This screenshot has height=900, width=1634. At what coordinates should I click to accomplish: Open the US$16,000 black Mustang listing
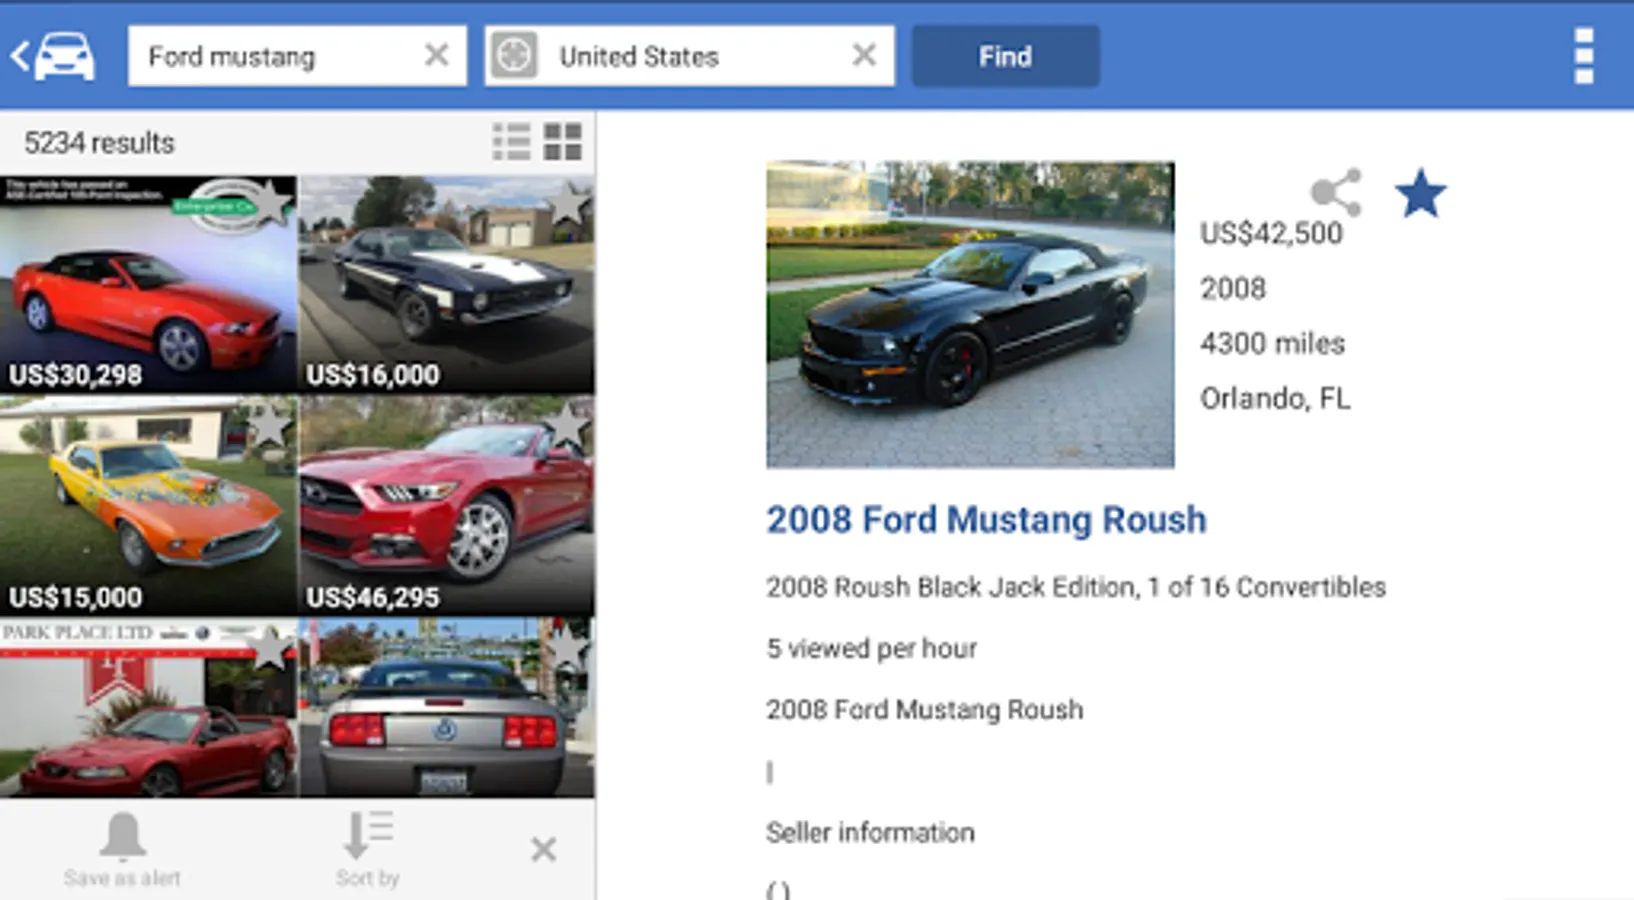[x=446, y=285]
